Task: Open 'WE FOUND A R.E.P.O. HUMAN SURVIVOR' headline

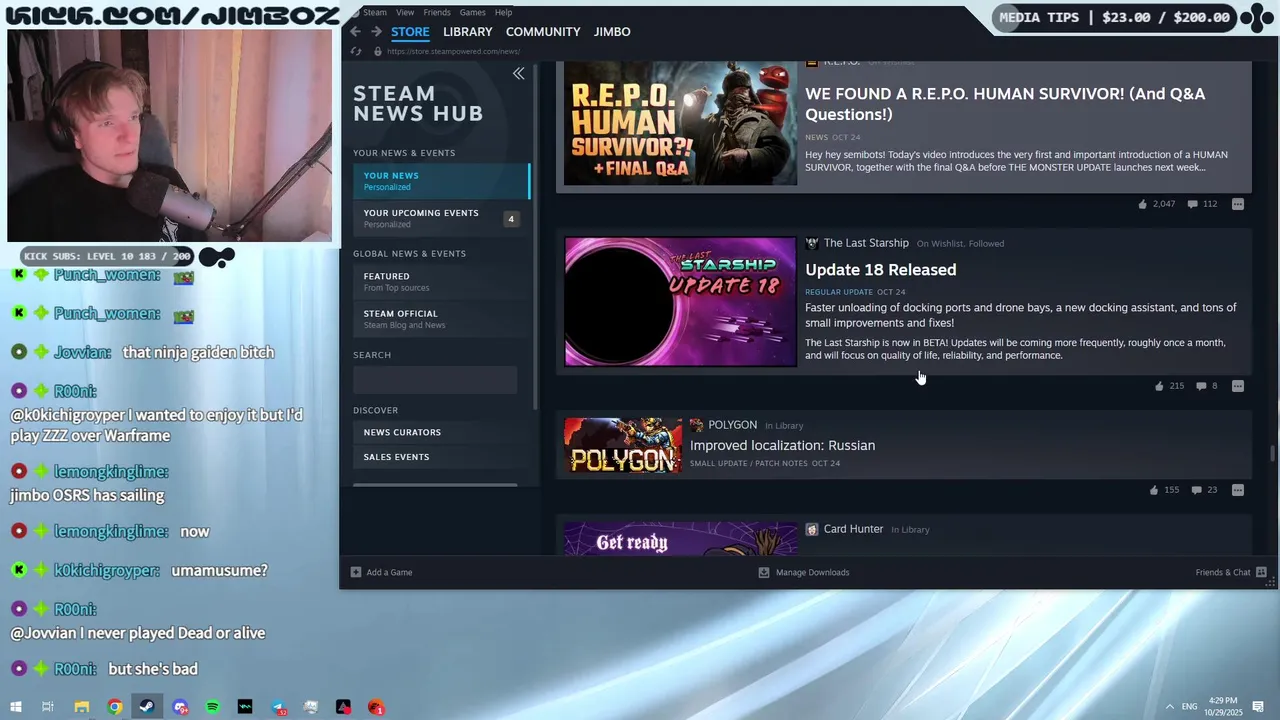Action: [x=1005, y=104]
